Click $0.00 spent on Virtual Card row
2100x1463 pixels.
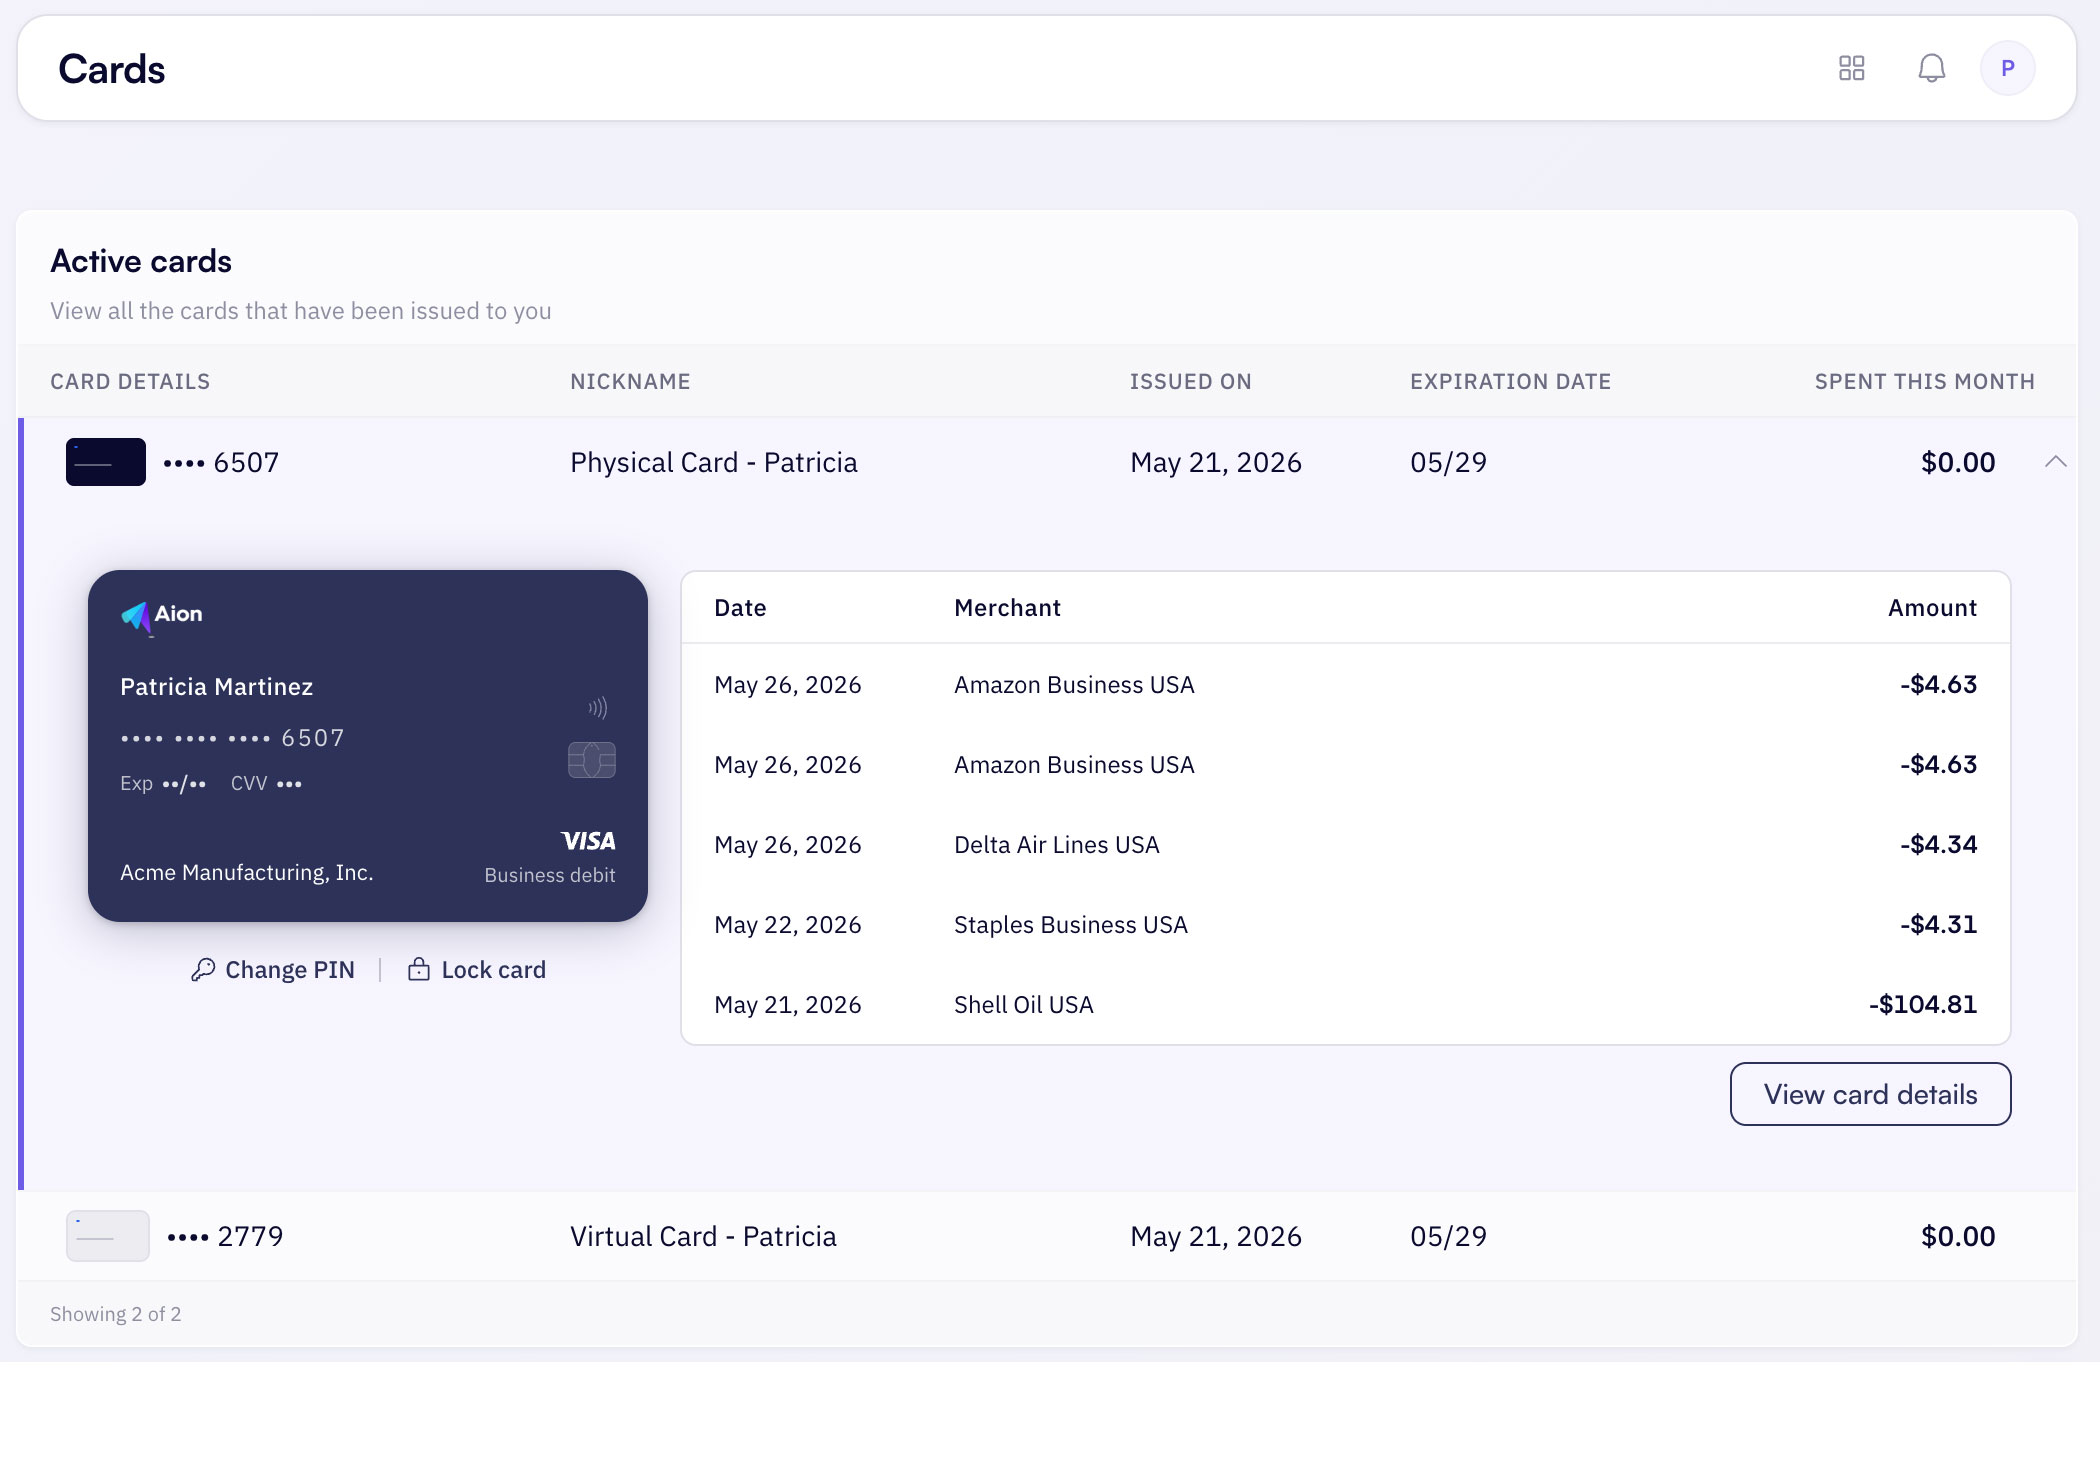click(x=1958, y=1236)
